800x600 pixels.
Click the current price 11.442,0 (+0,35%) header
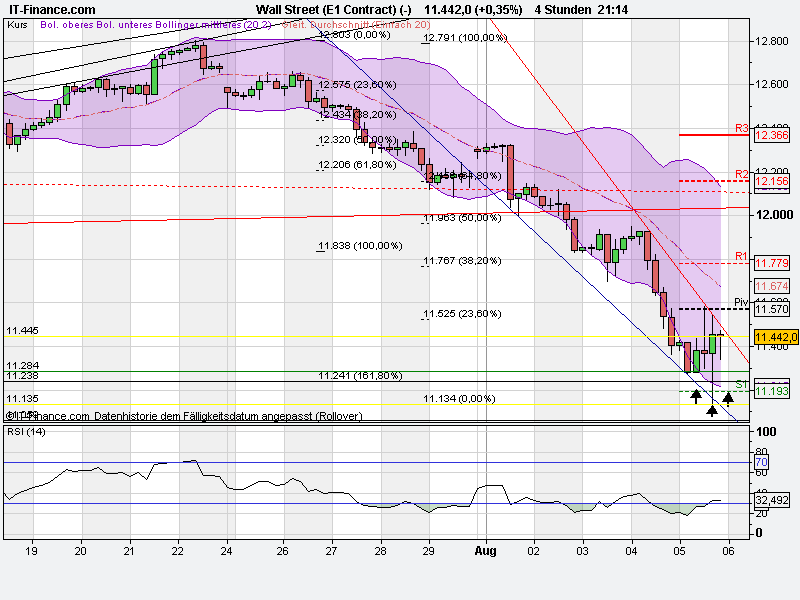coord(473,10)
